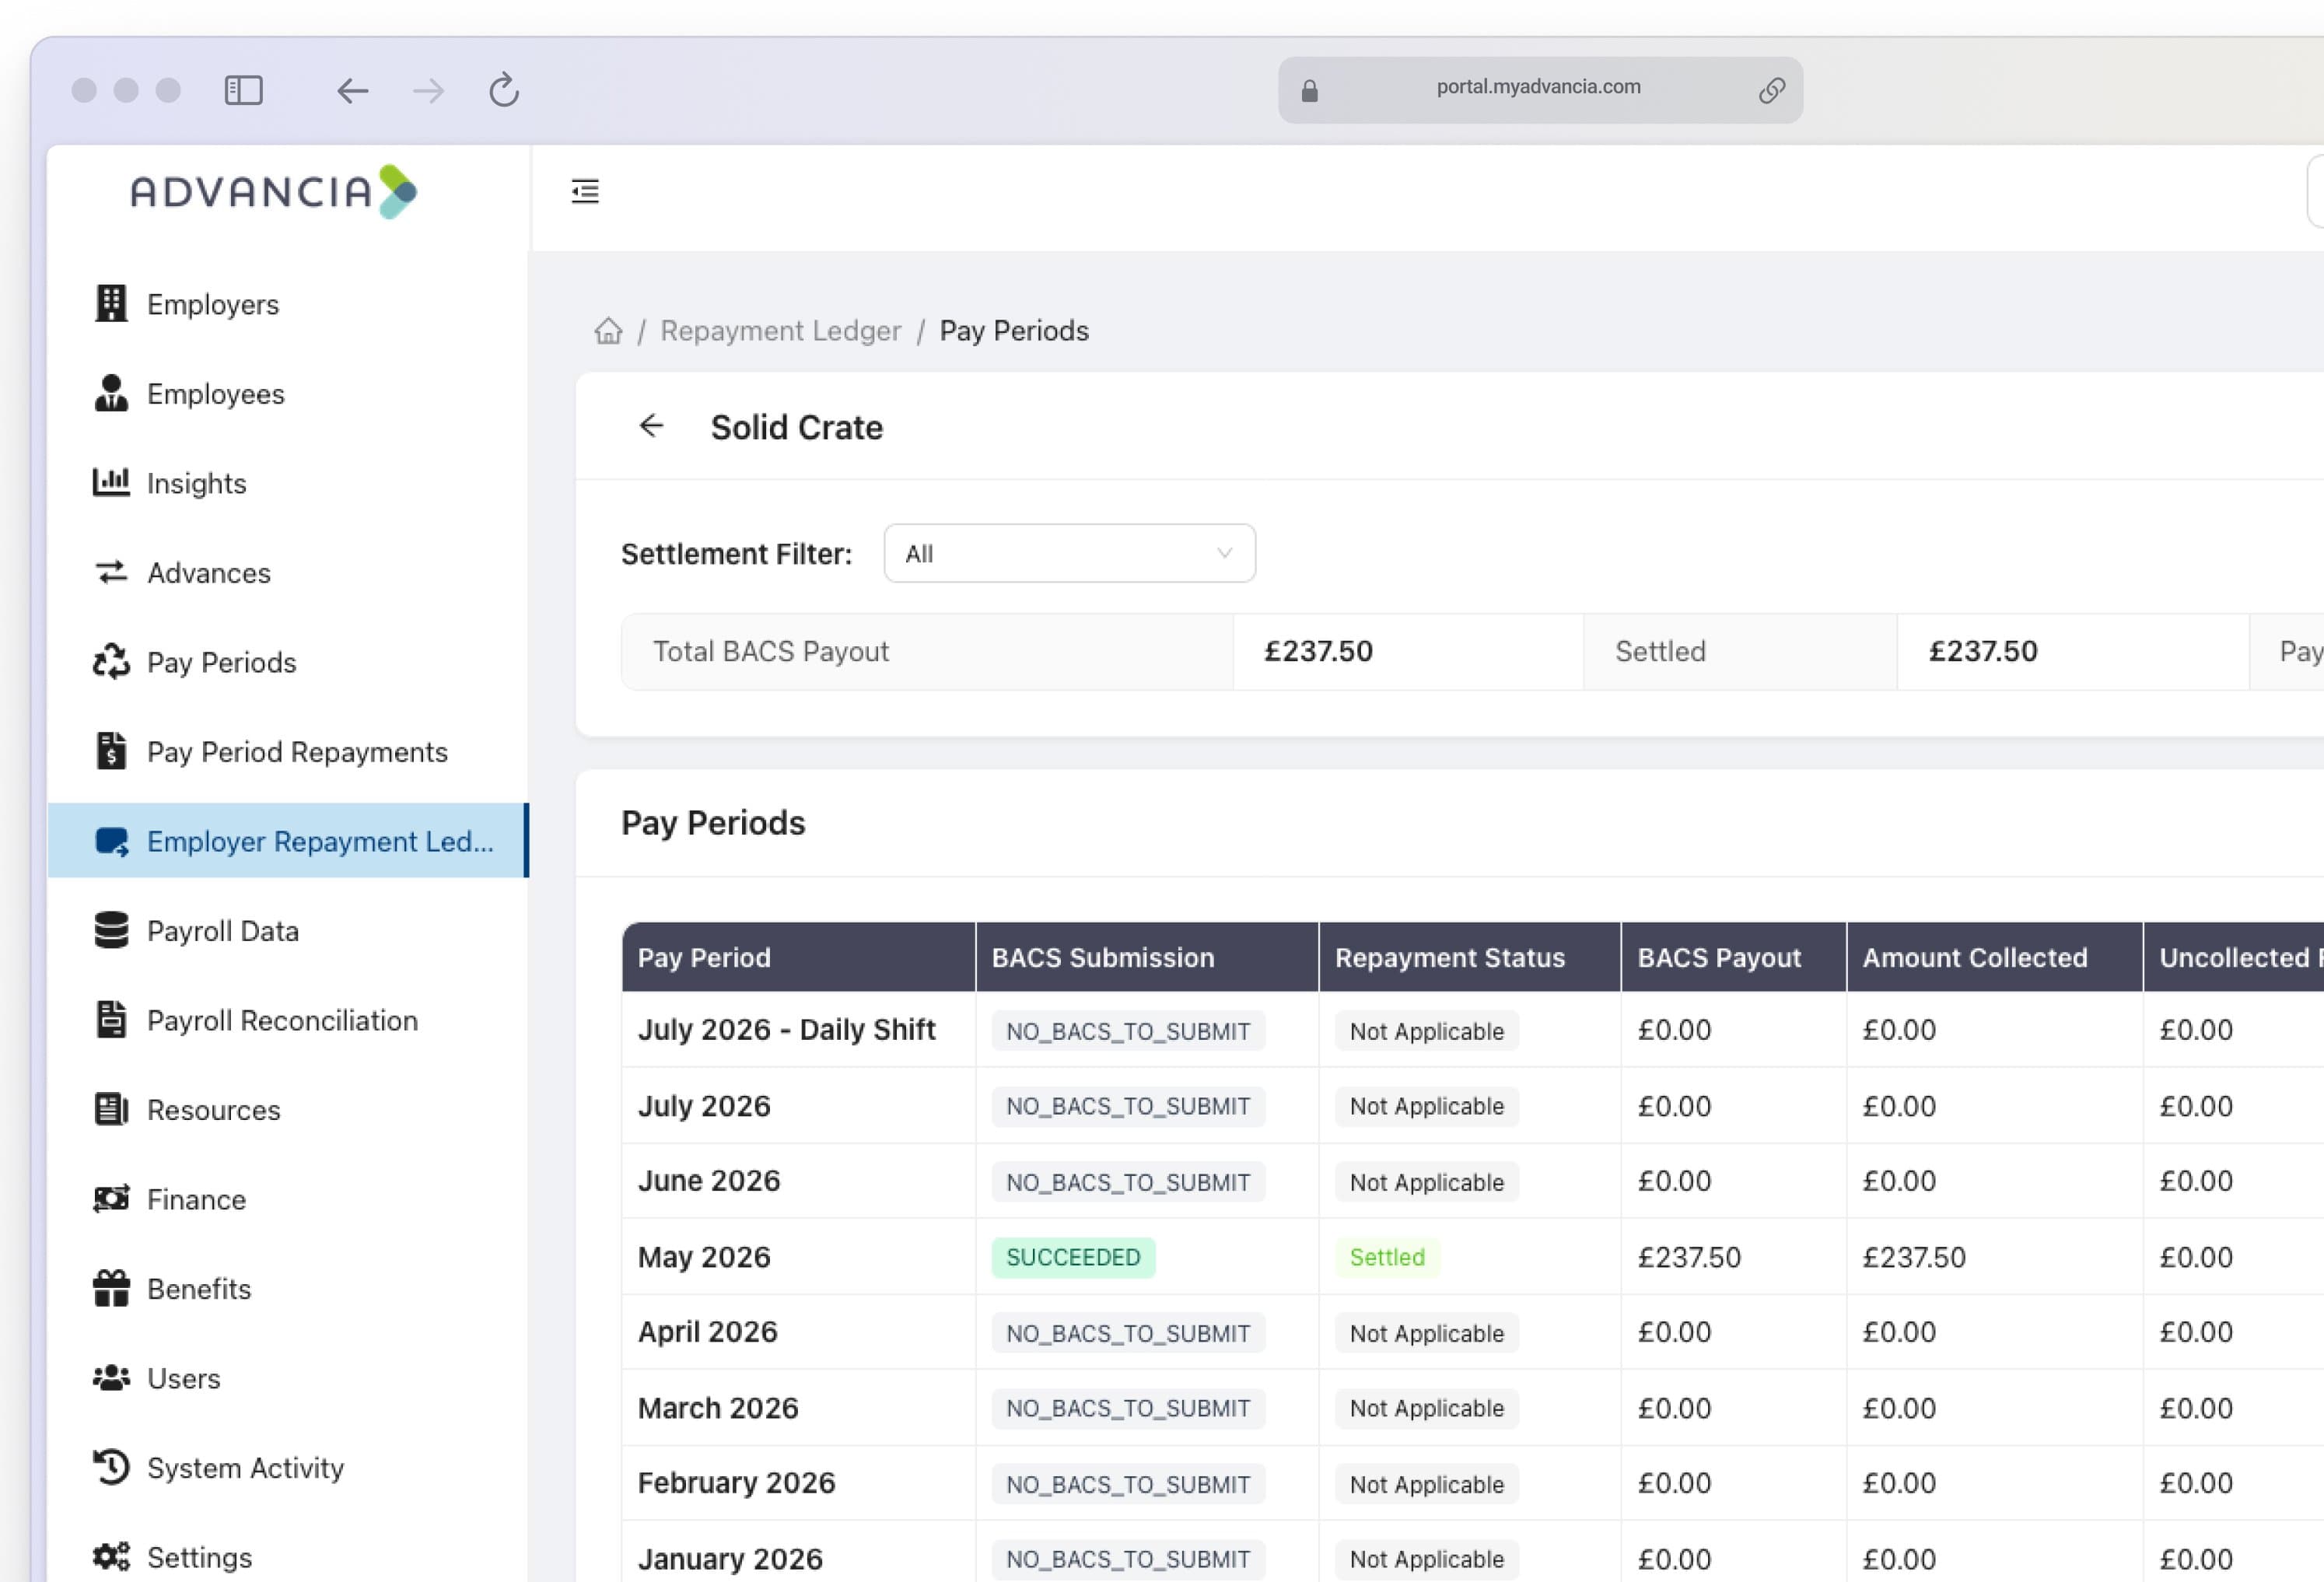Click the Insights bar chart icon
The height and width of the screenshot is (1582, 2324).
point(111,482)
